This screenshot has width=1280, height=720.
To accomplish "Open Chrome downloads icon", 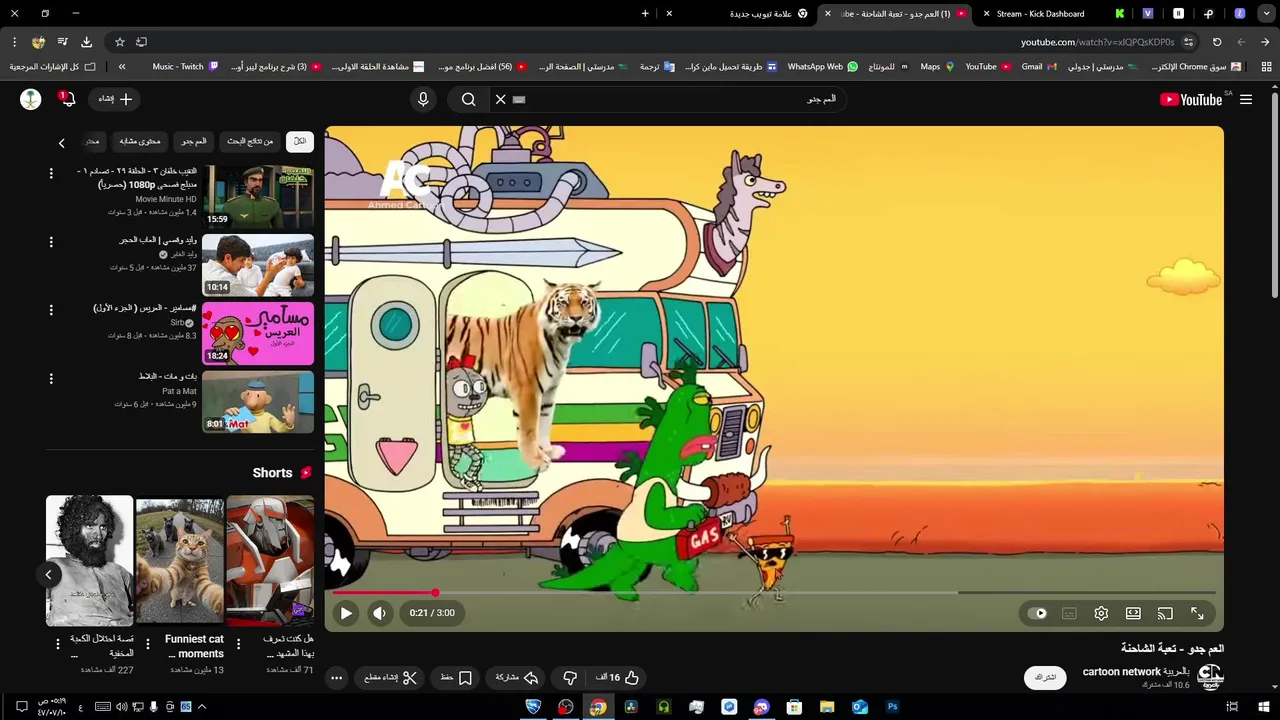I will point(86,42).
